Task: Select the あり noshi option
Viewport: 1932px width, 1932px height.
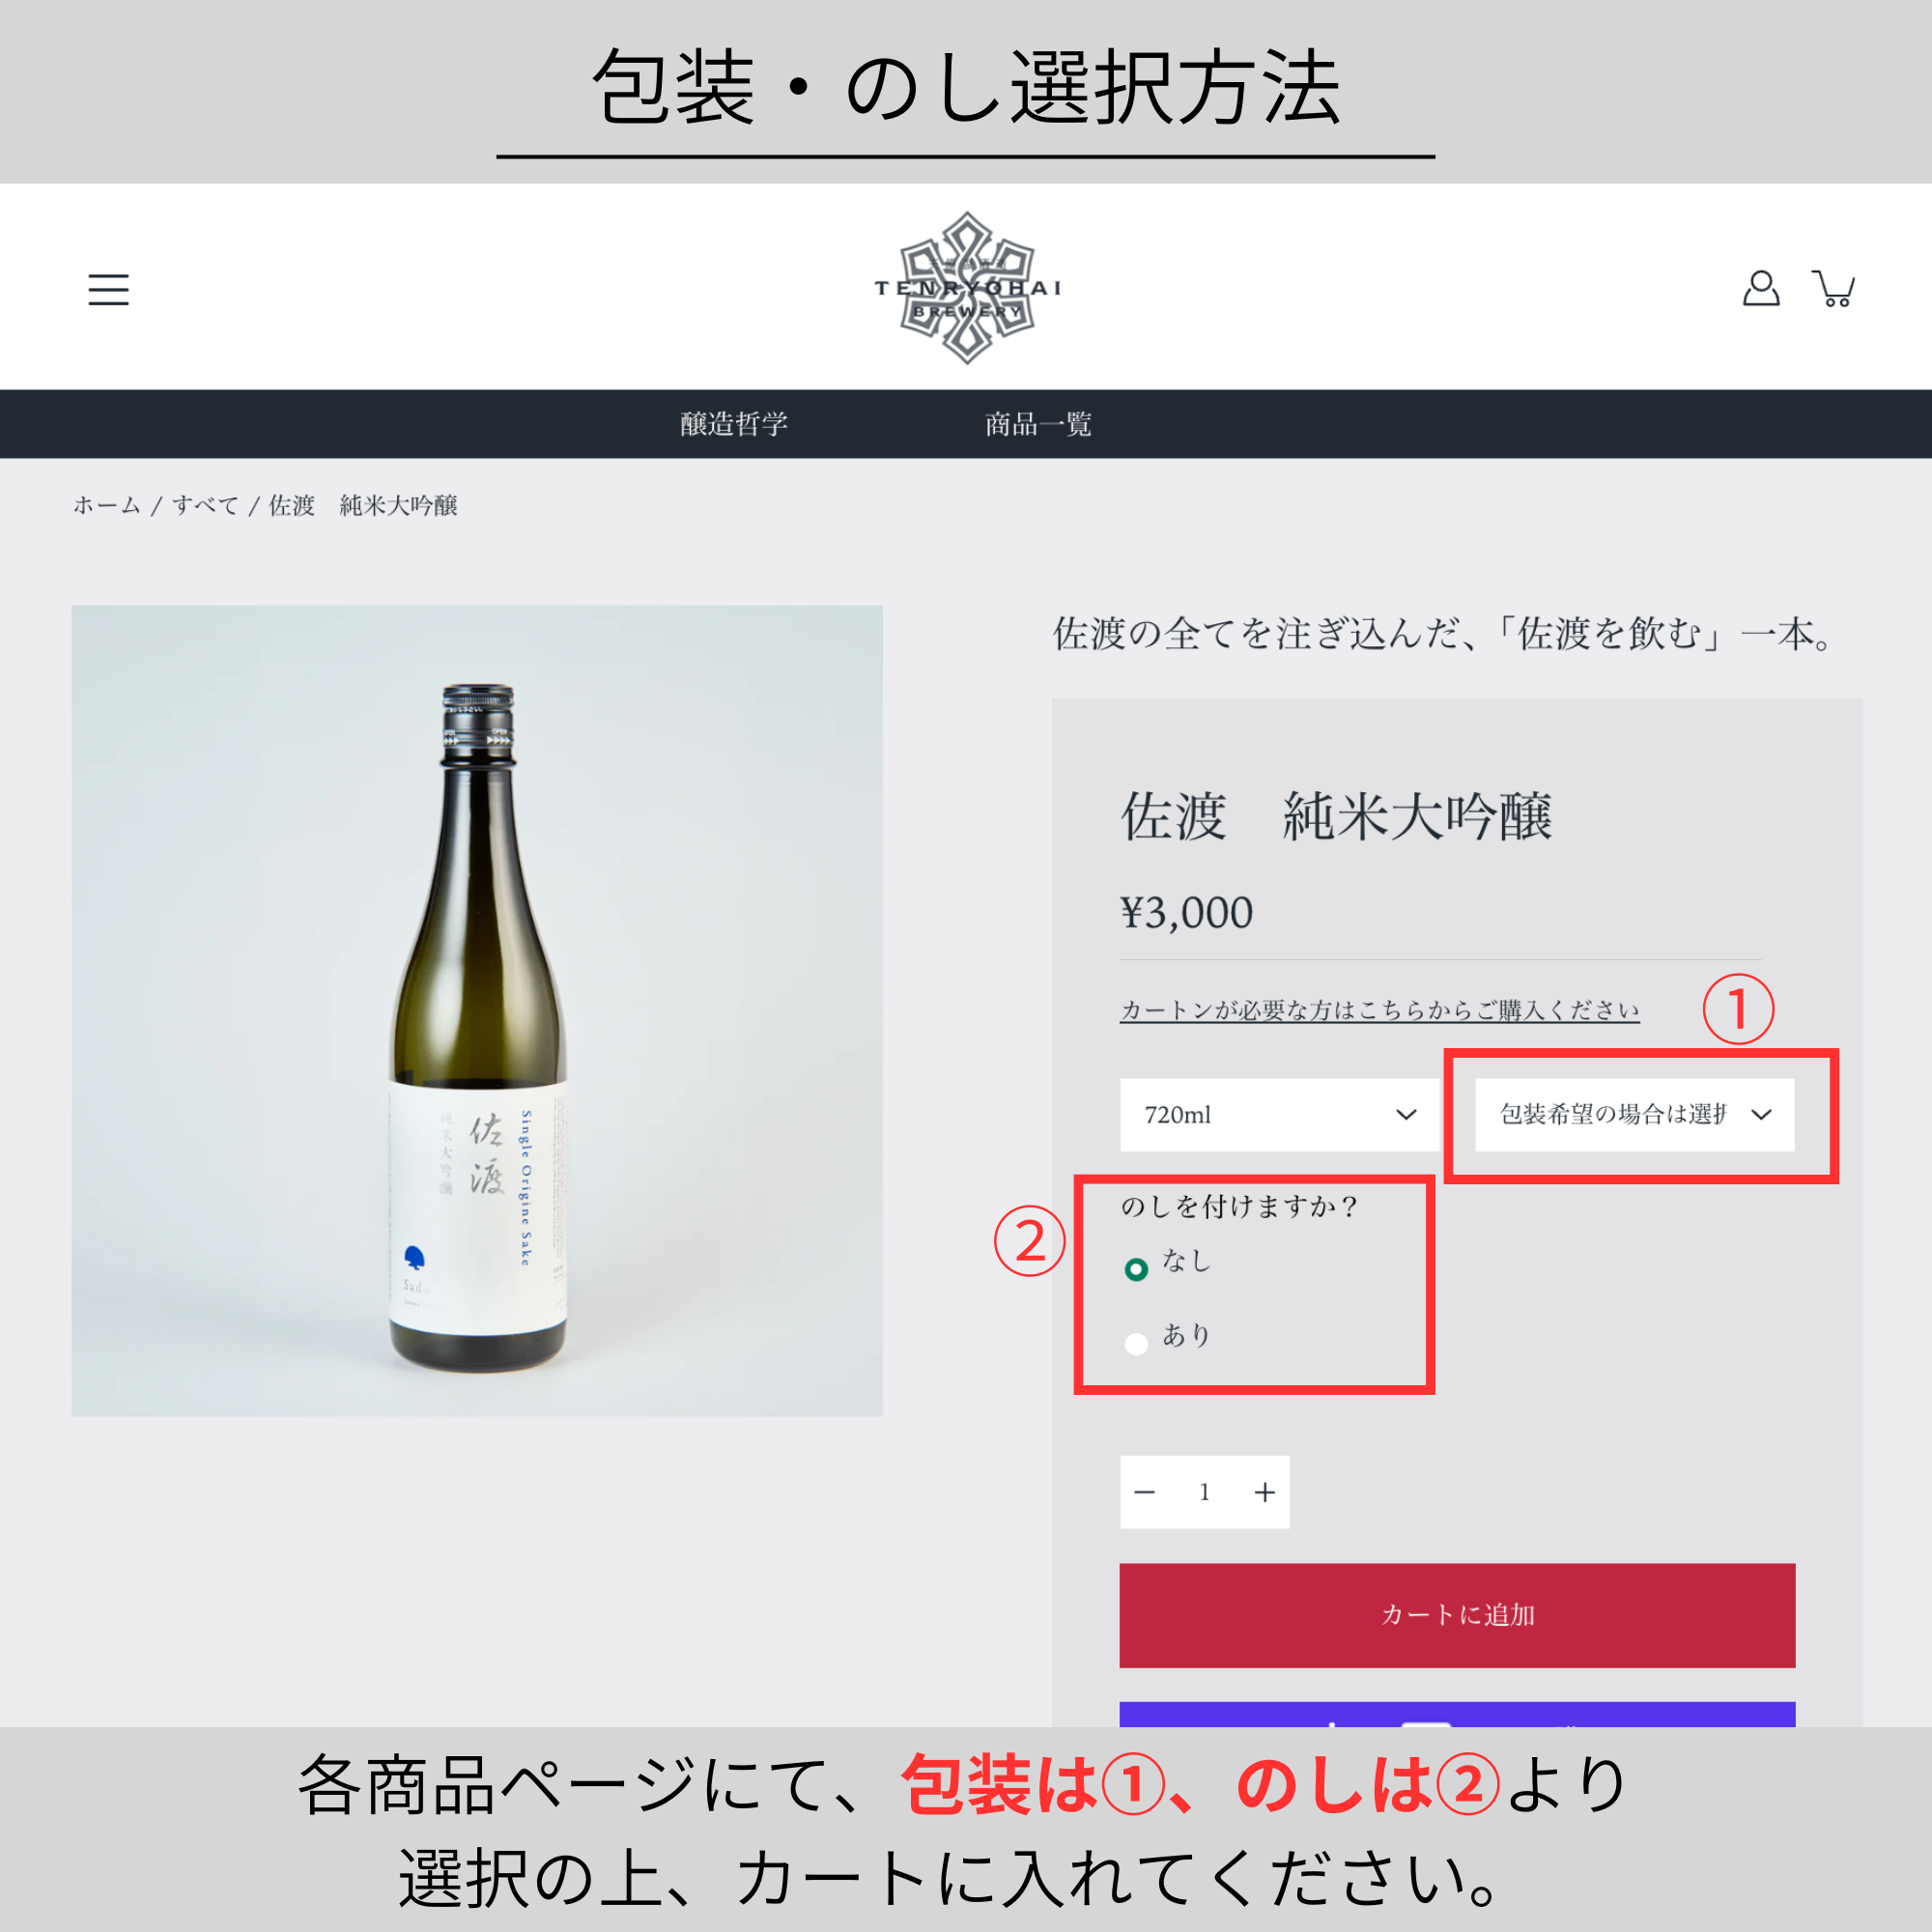Action: (x=1136, y=1343)
